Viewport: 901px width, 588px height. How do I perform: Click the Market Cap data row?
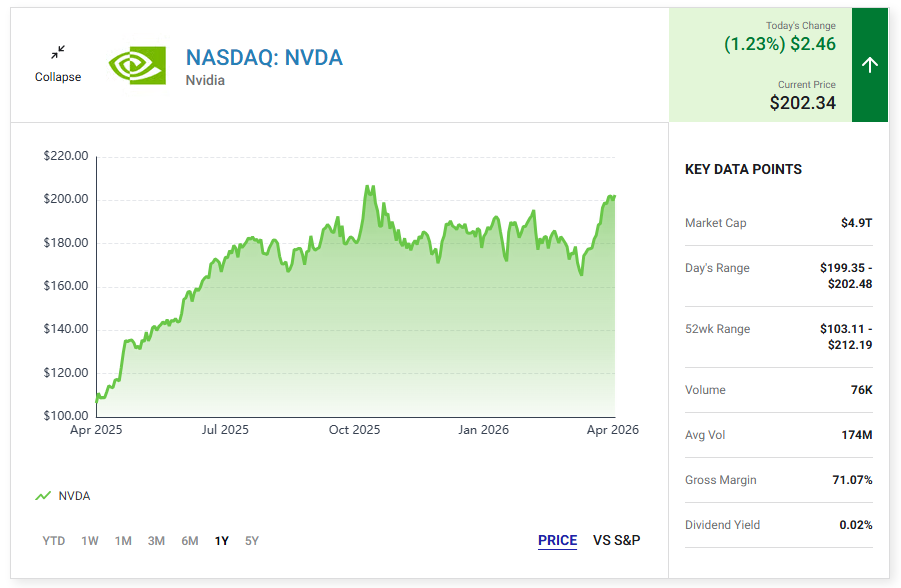click(779, 223)
